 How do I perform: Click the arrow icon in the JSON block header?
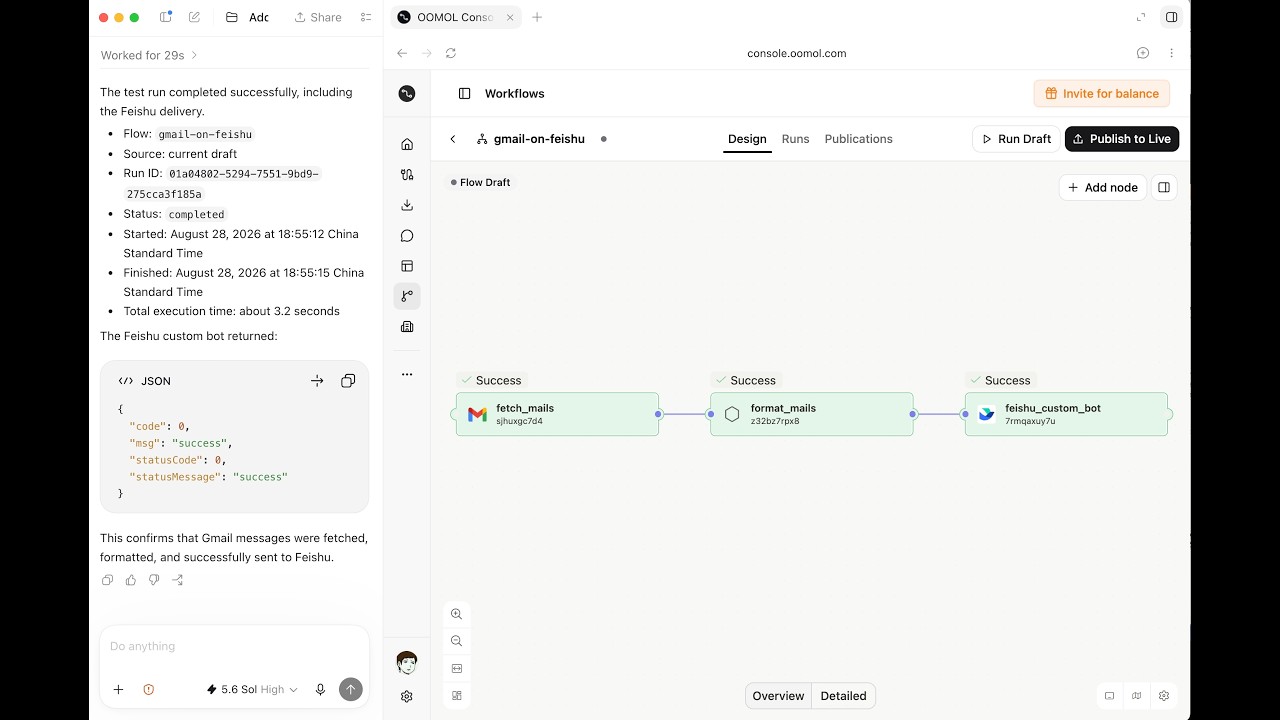pos(317,381)
